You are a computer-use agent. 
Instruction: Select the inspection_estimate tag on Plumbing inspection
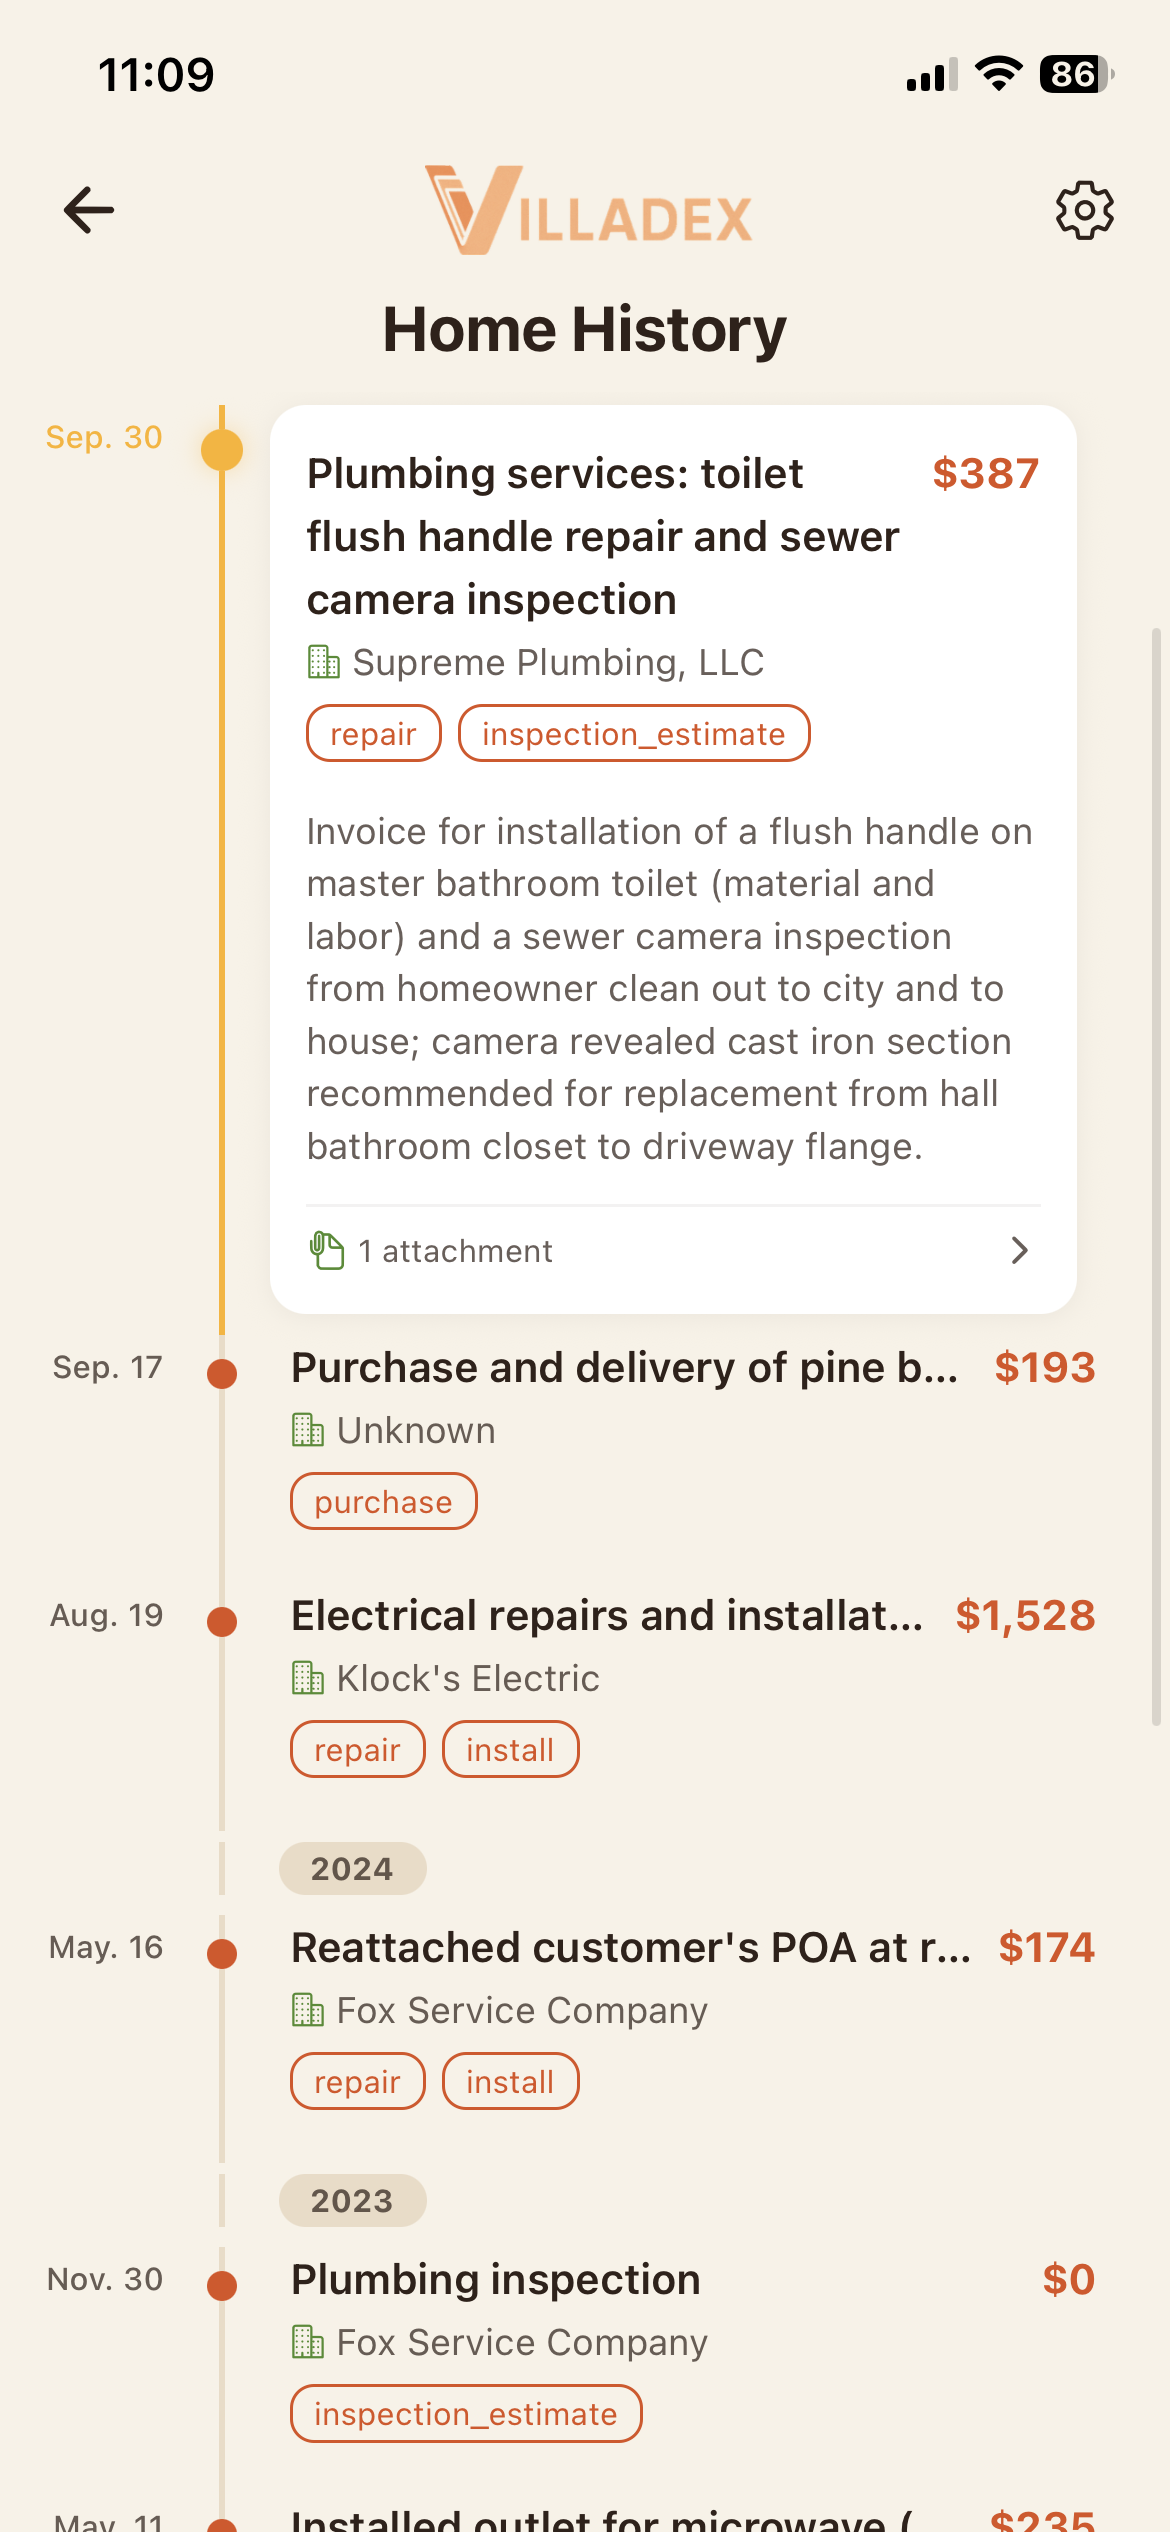[466, 2413]
